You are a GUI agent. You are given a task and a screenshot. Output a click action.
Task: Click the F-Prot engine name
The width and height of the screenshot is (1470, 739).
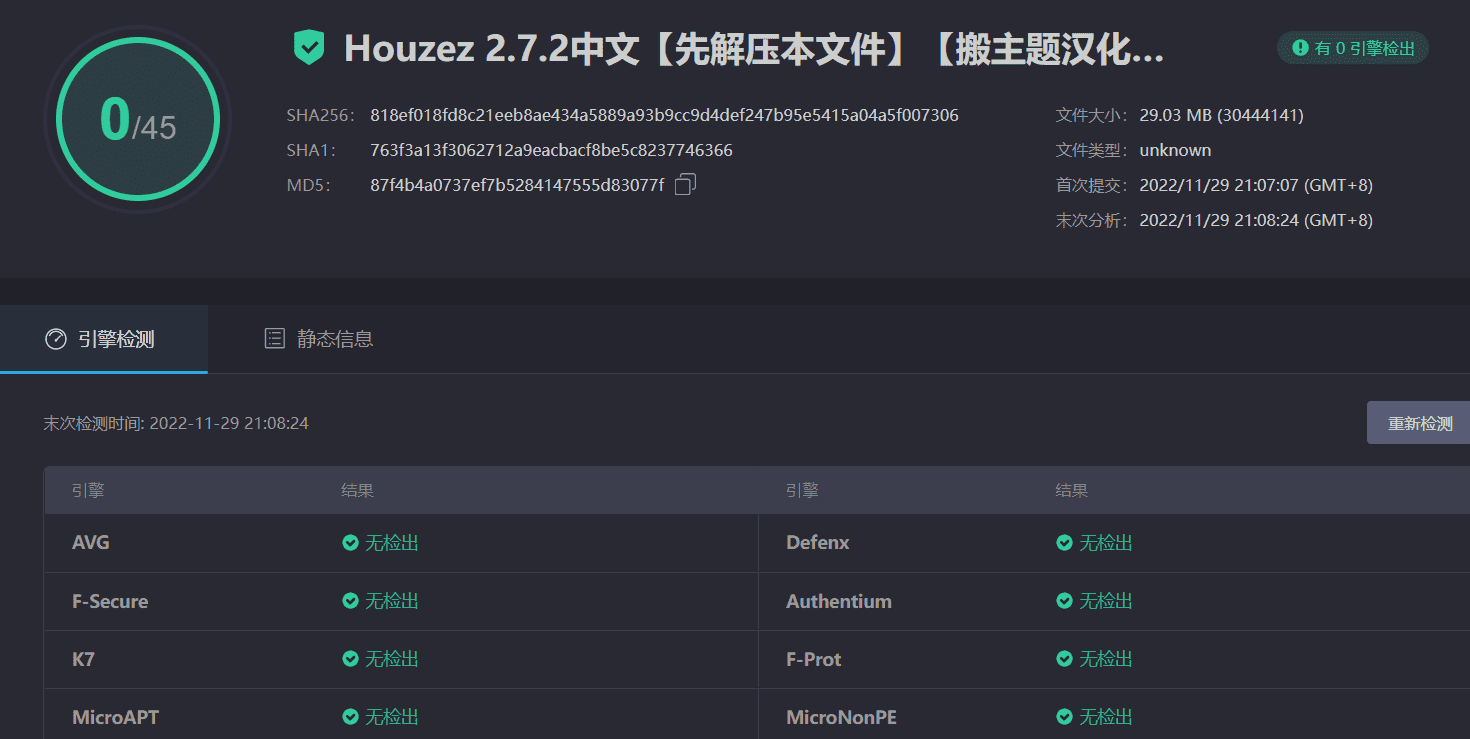pos(814,659)
